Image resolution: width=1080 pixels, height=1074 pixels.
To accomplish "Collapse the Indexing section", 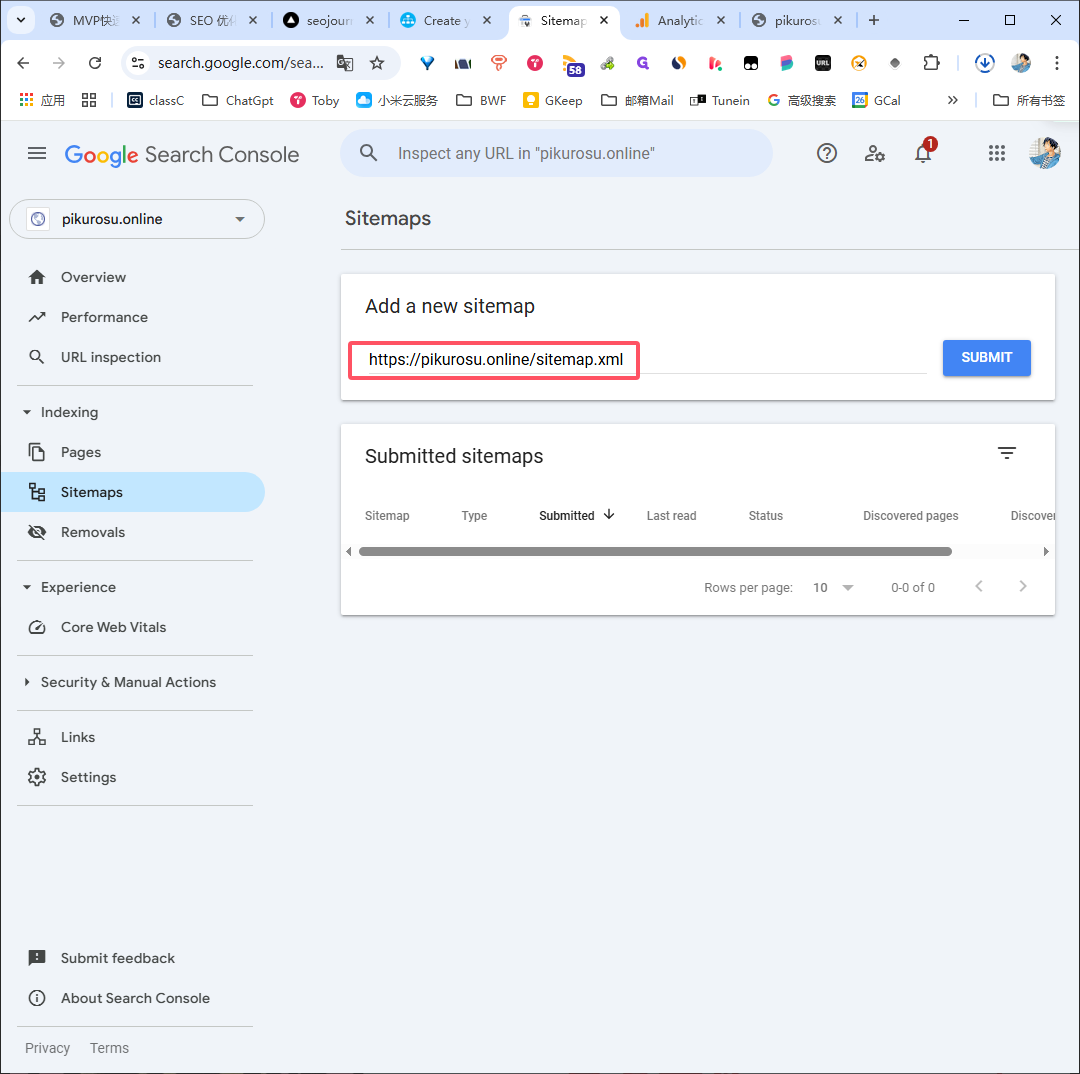I will pos(27,412).
